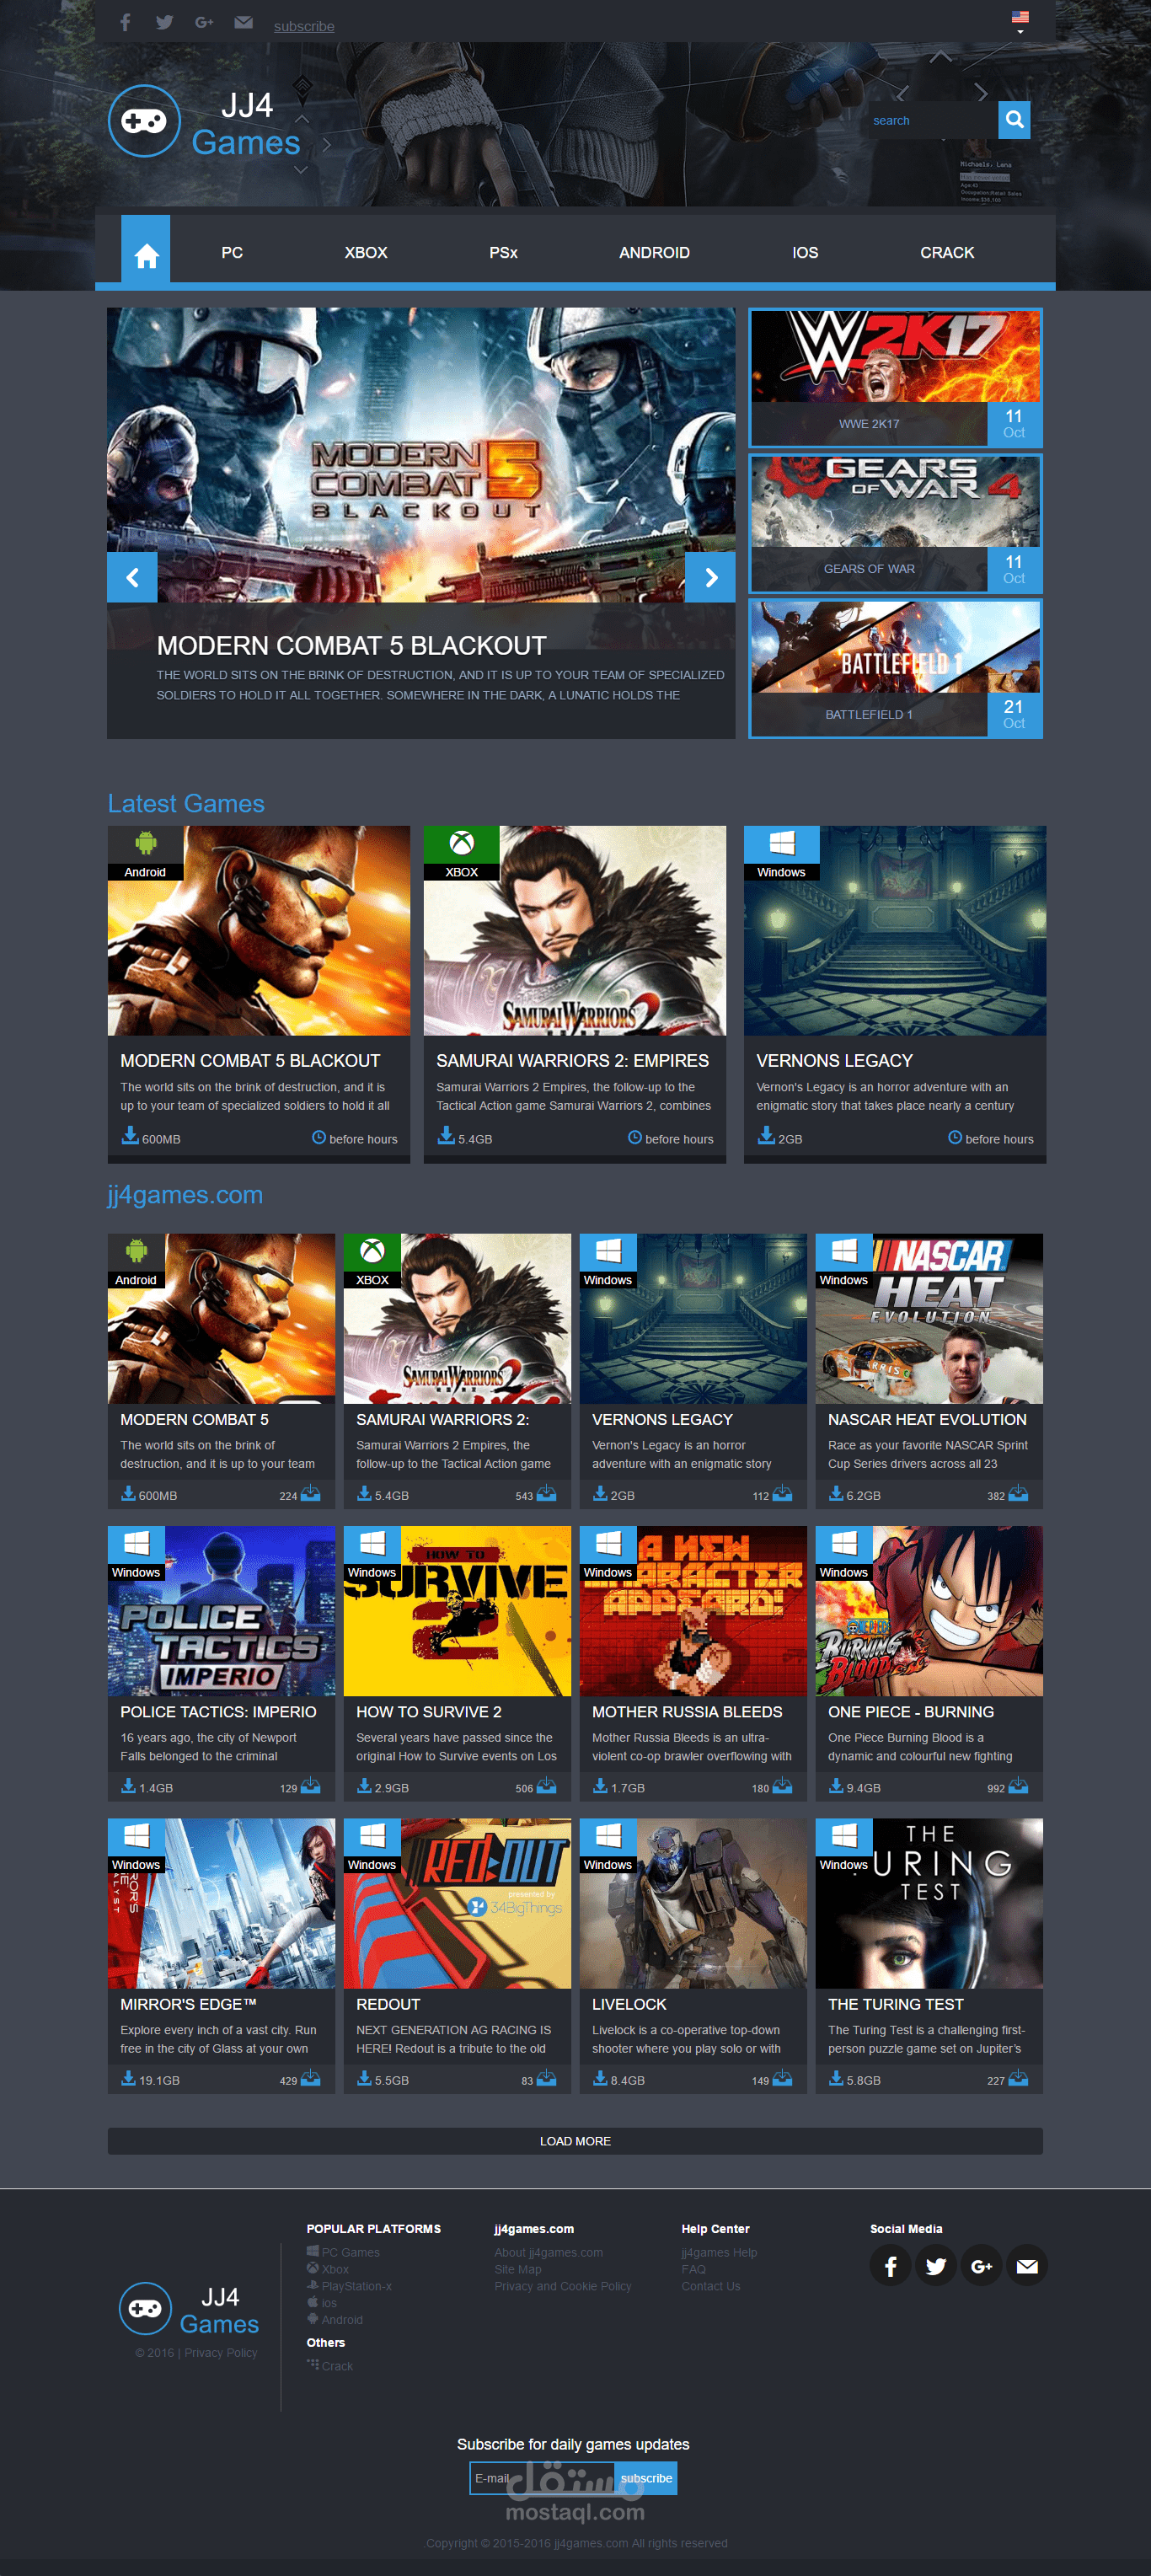1151x2576 pixels.
Task: Click the magnifier search button
Action: coord(1014,120)
